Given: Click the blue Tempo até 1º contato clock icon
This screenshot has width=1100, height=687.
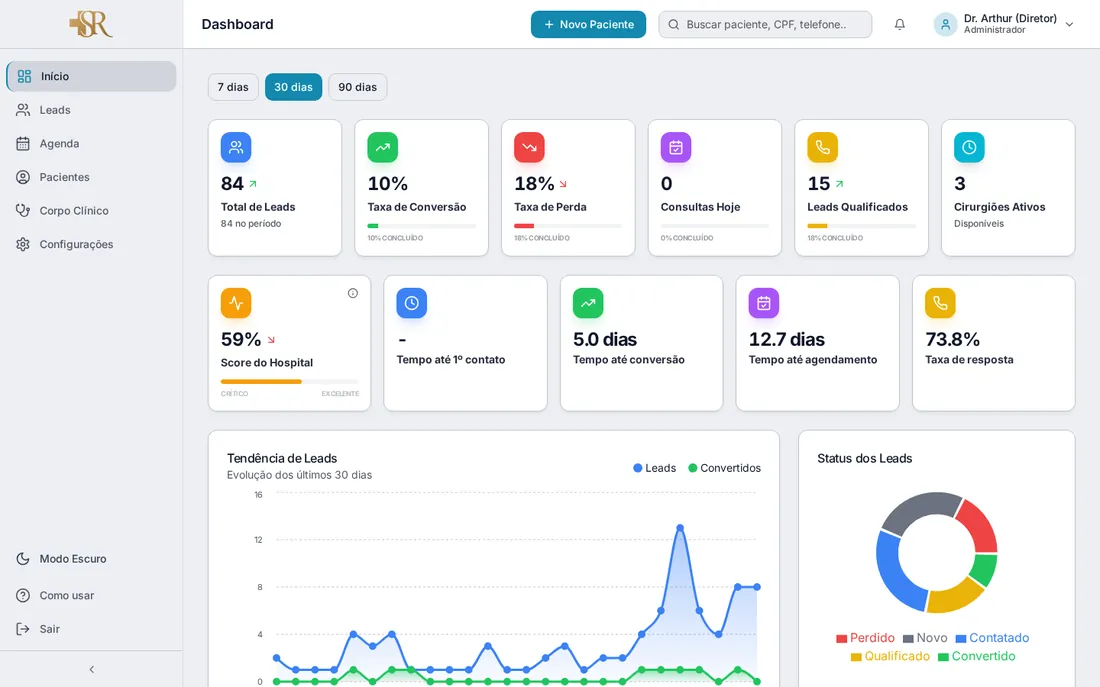Looking at the screenshot, I should tap(411, 303).
